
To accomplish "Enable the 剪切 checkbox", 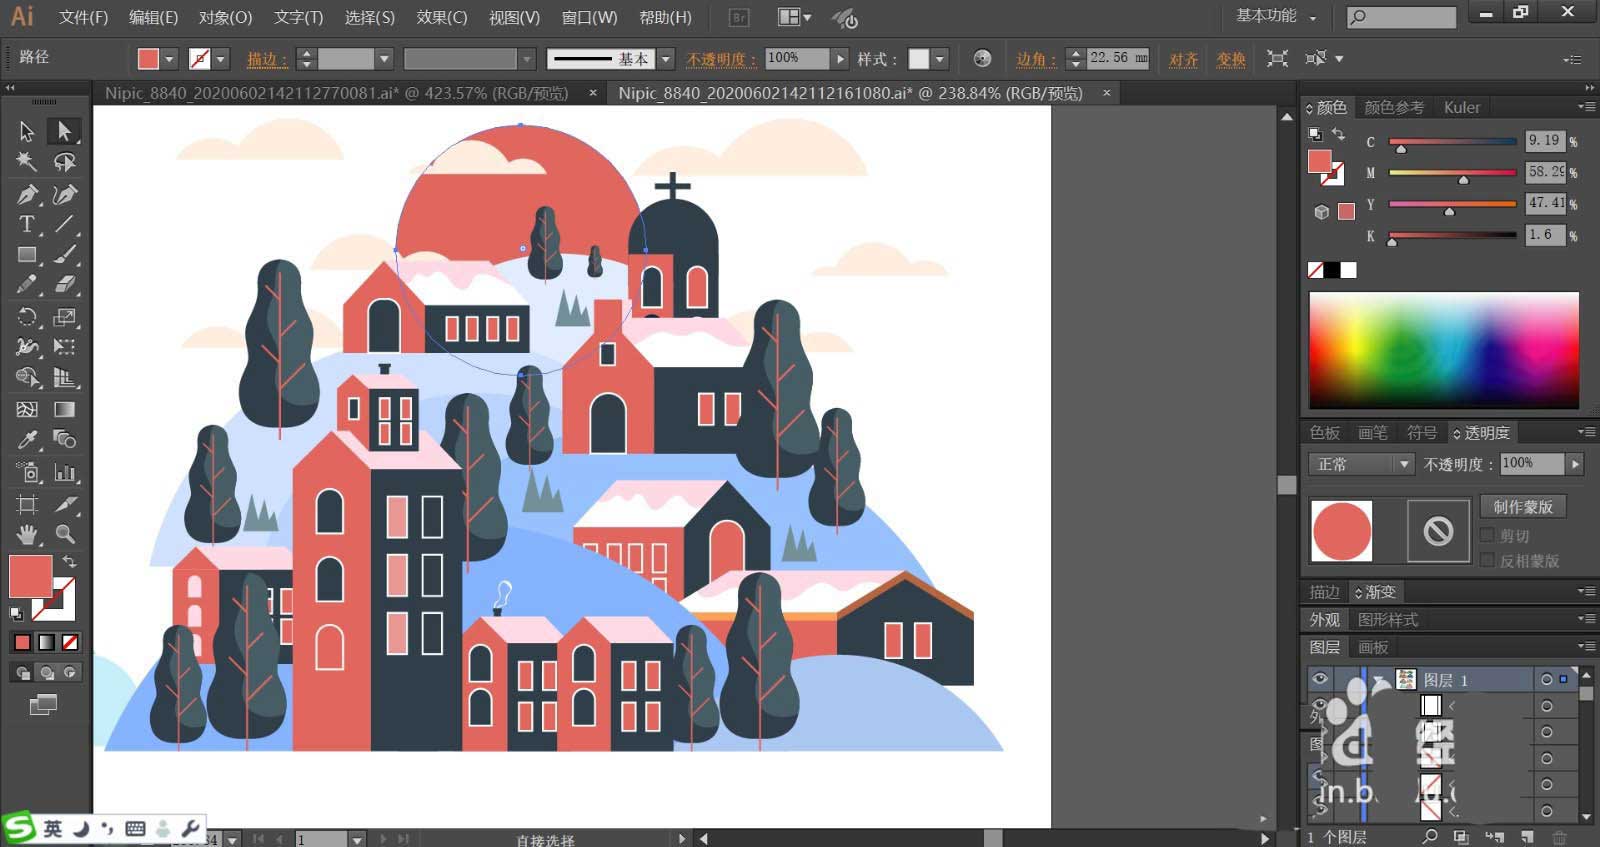I will coord(1488,535).
